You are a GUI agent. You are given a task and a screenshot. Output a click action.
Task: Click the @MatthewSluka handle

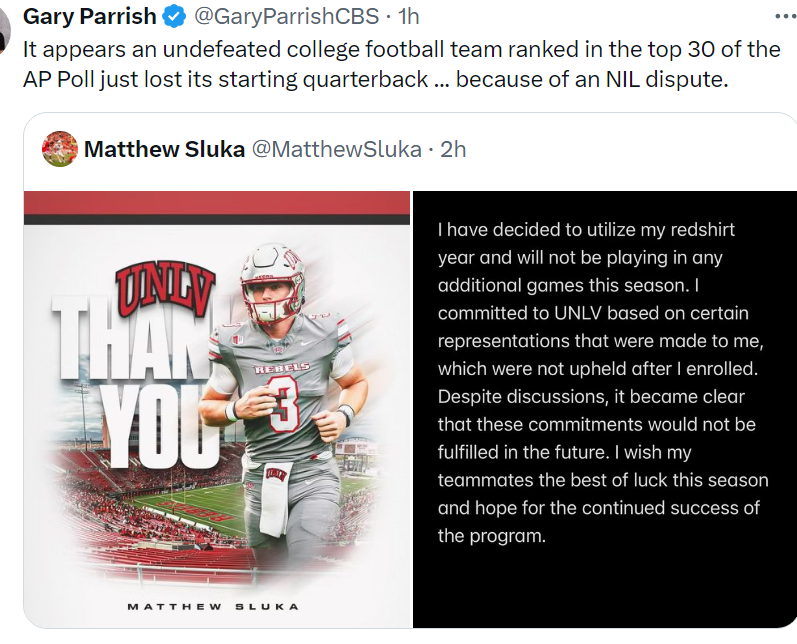pos(335,149)
